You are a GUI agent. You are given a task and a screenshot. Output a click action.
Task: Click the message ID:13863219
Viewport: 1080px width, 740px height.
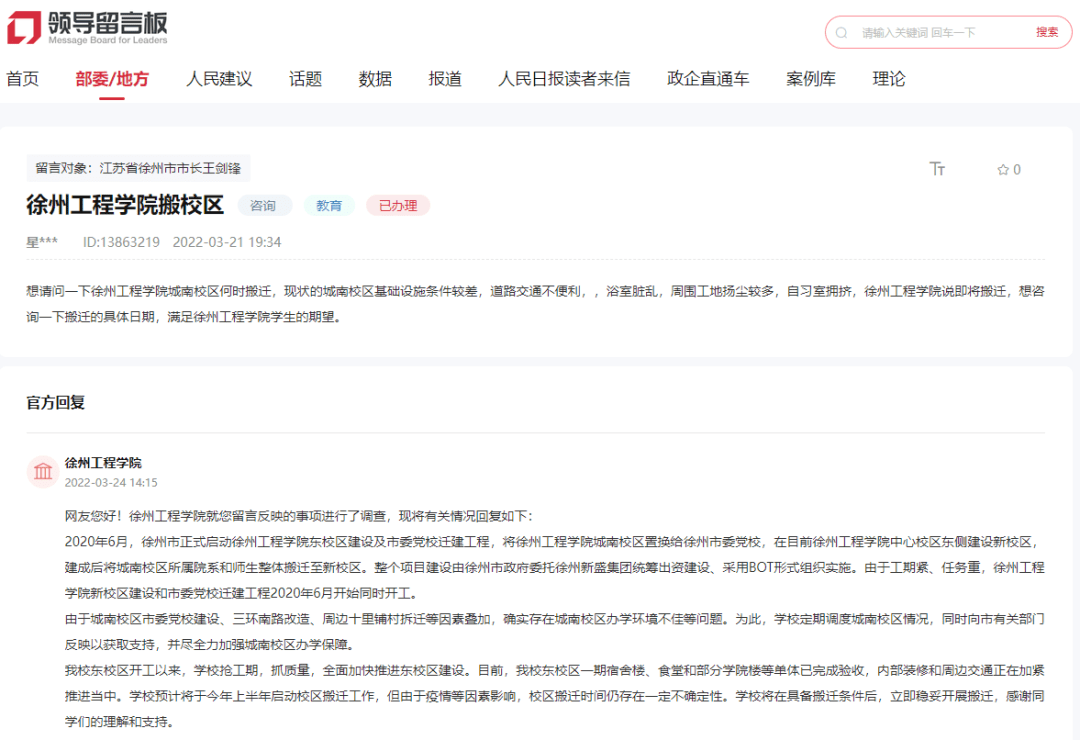(121, 242)
